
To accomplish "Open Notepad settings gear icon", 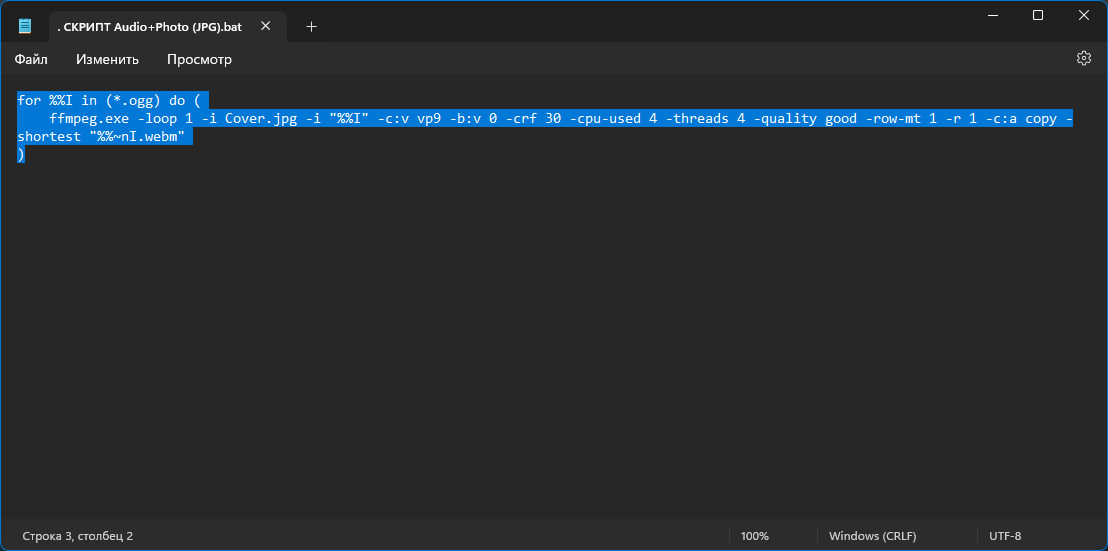I will tap(1083, 59).
